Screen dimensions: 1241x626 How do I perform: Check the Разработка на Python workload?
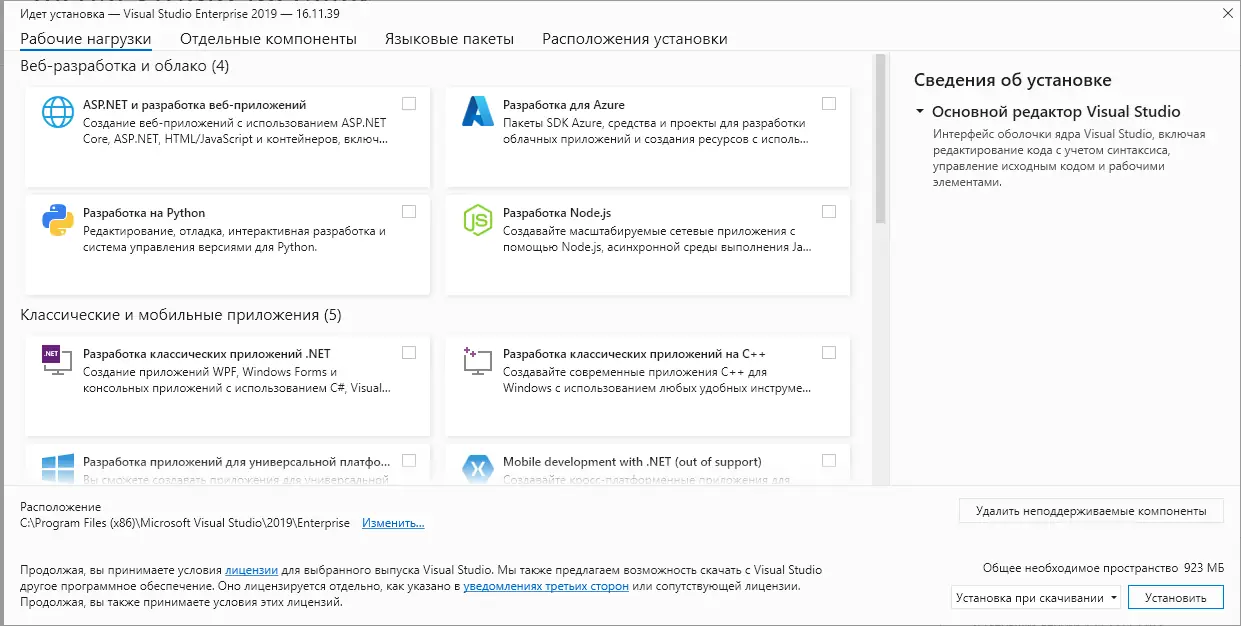410,211
